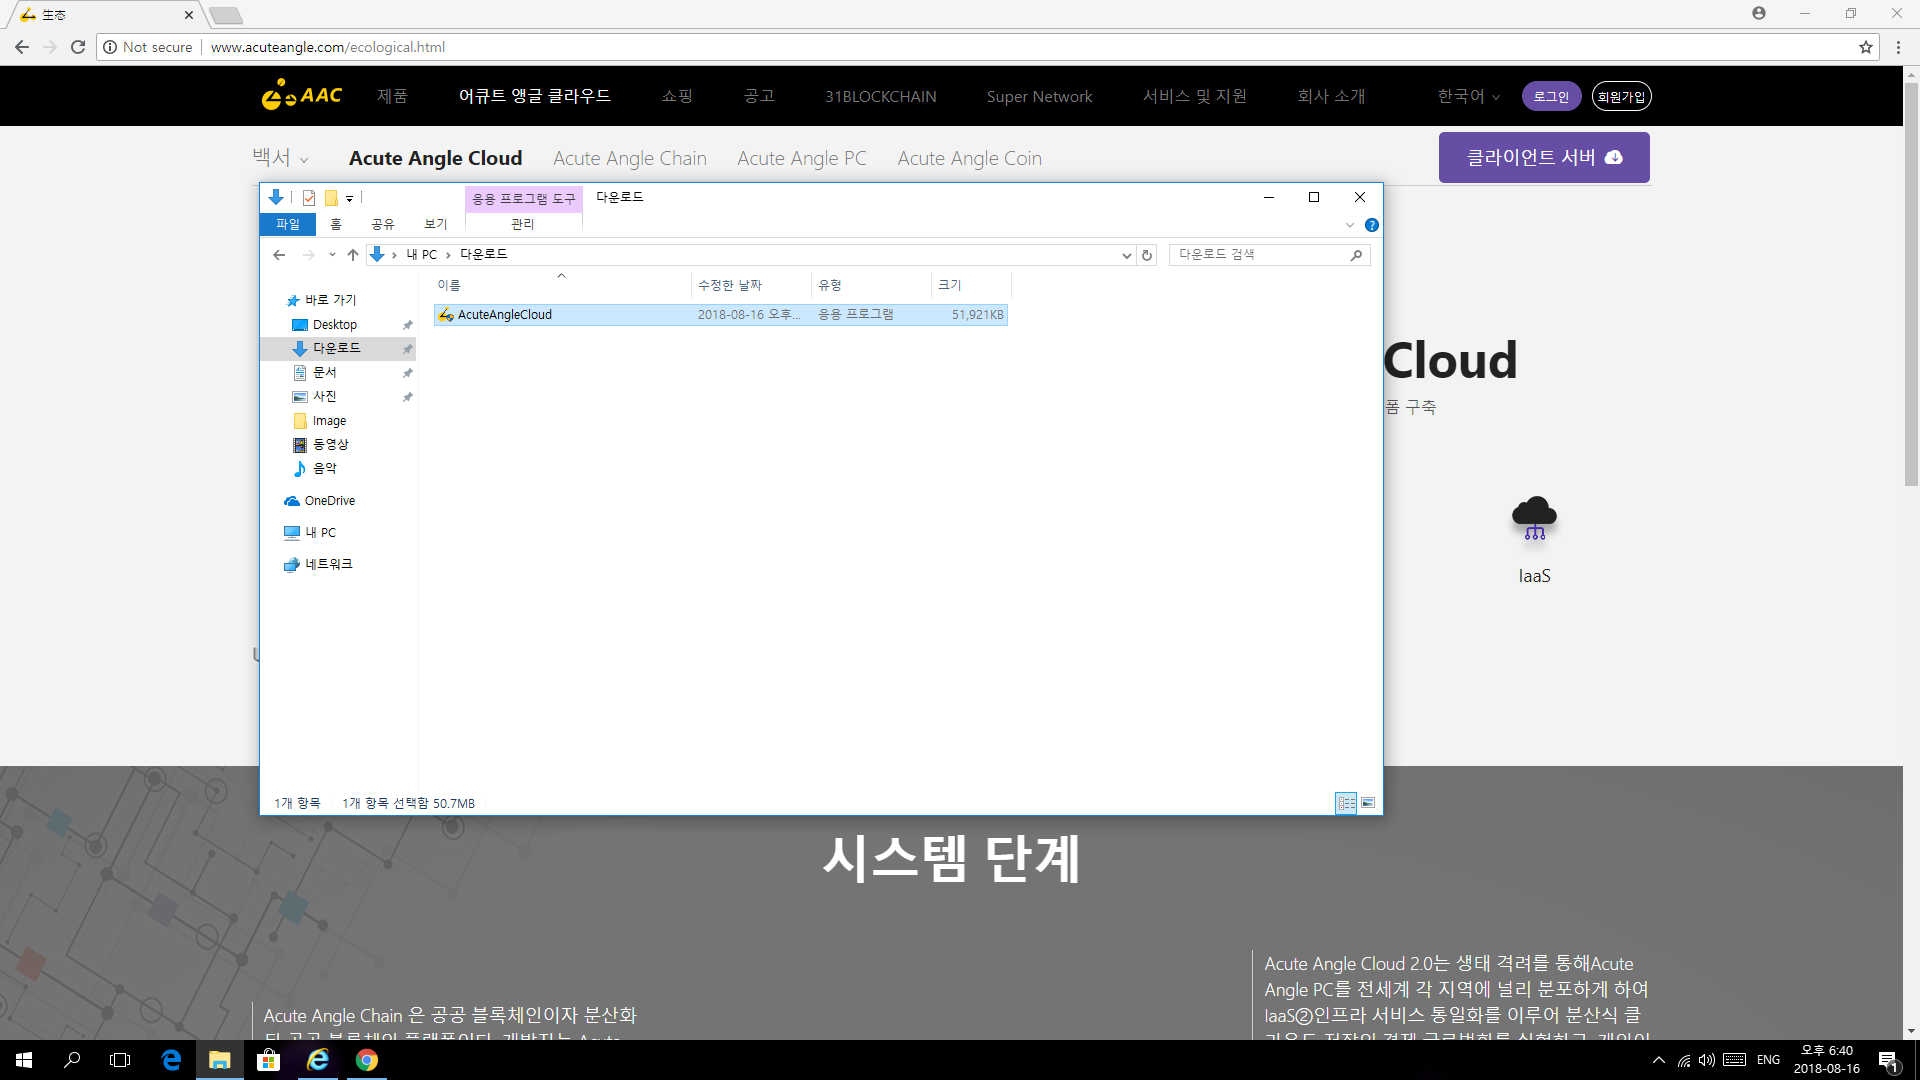Image resolution: width=1920 pixels, height=1080 pixels.
Task: Select the AcuteAngleCloud file
Action: [x=505, y=315]
